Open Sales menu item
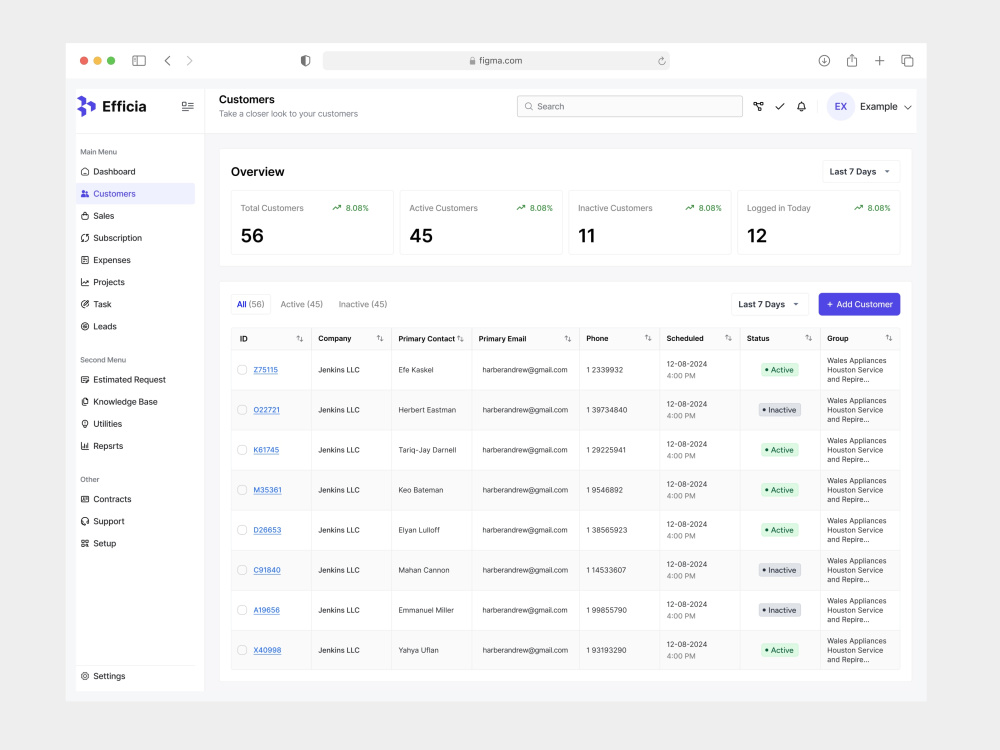 (135, 216)
